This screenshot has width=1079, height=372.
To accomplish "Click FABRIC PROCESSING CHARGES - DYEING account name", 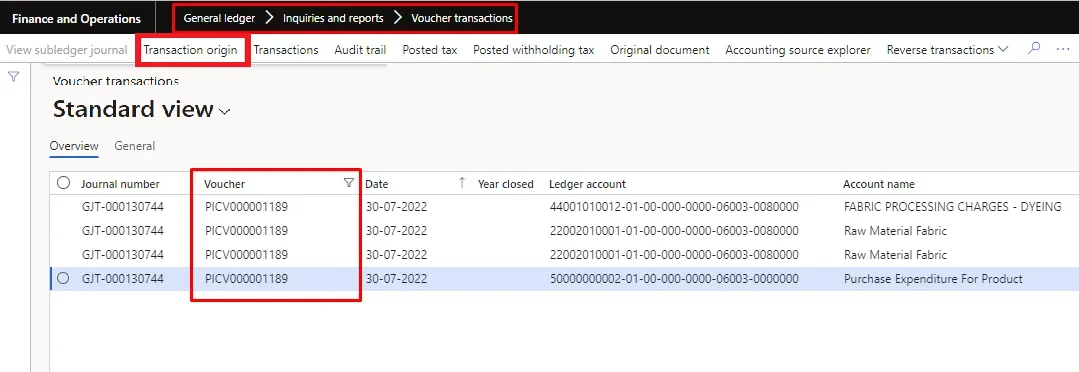I will (x=952, y=206).
